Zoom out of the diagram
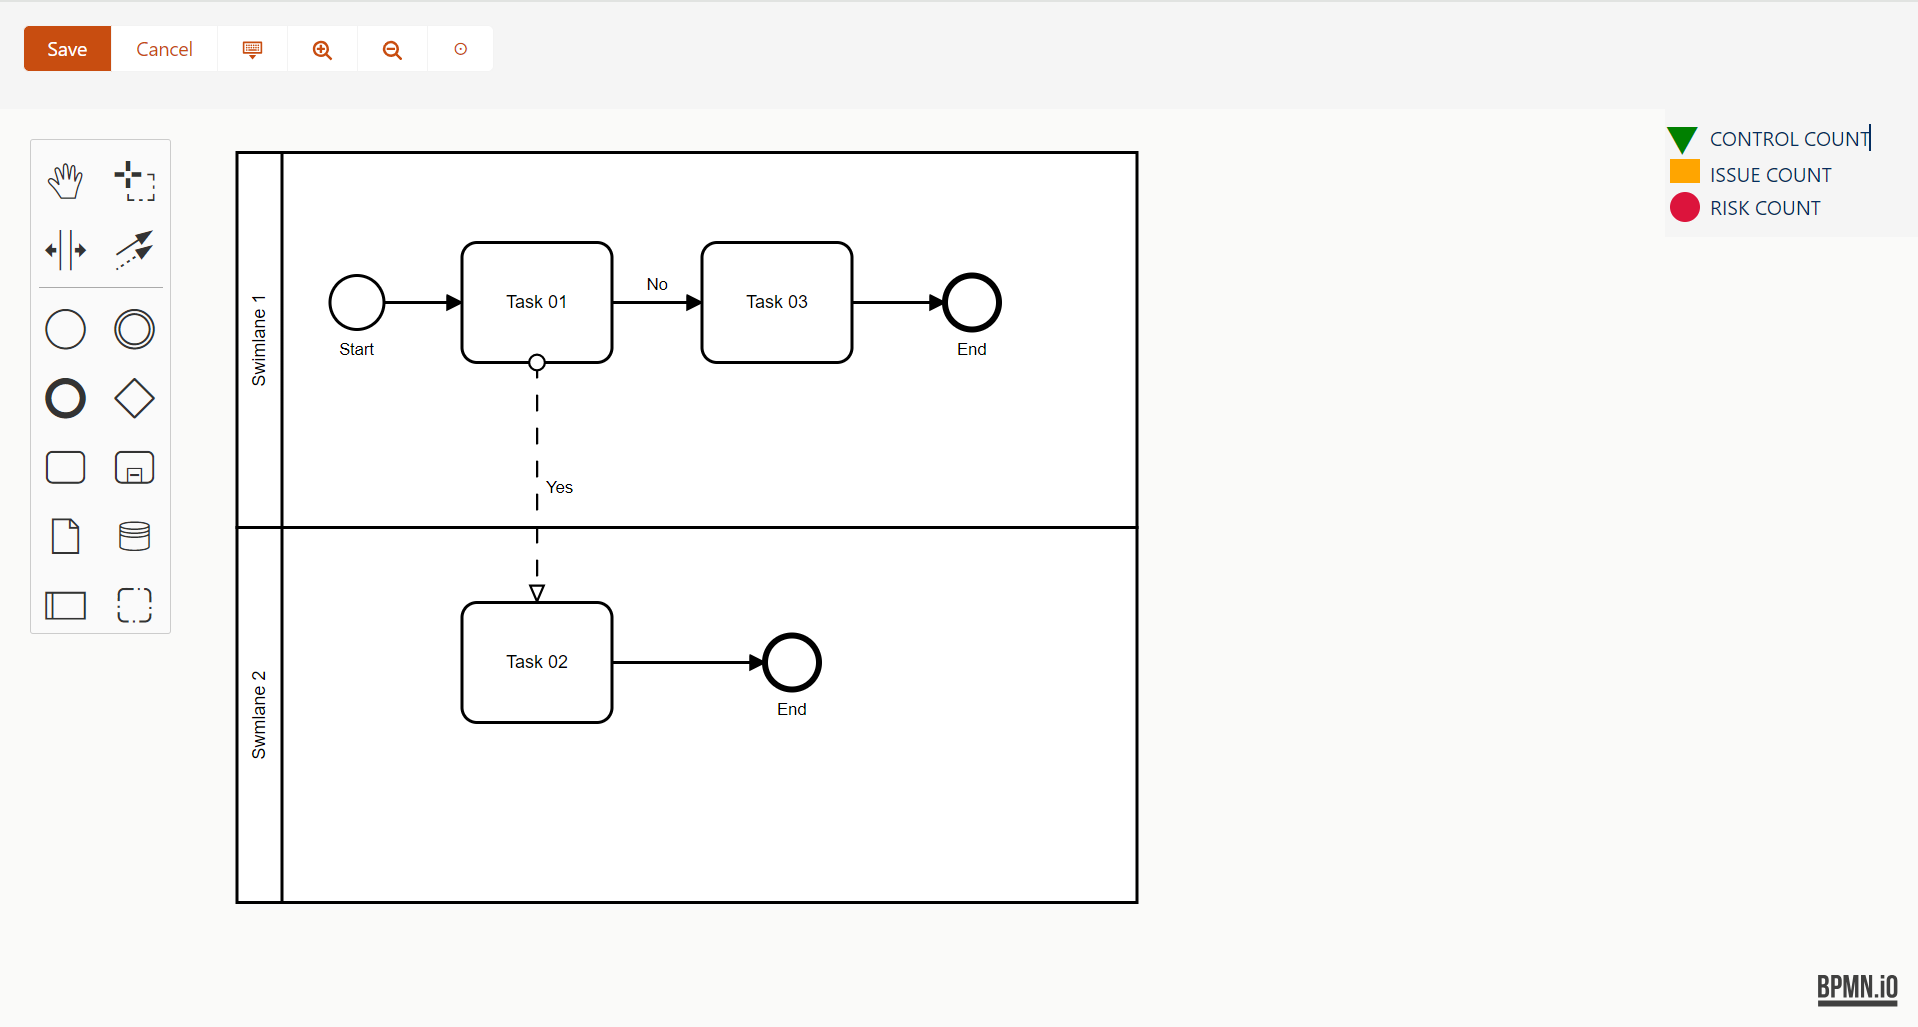Screen dimensions: 1918x1027 tap(392, 49)
